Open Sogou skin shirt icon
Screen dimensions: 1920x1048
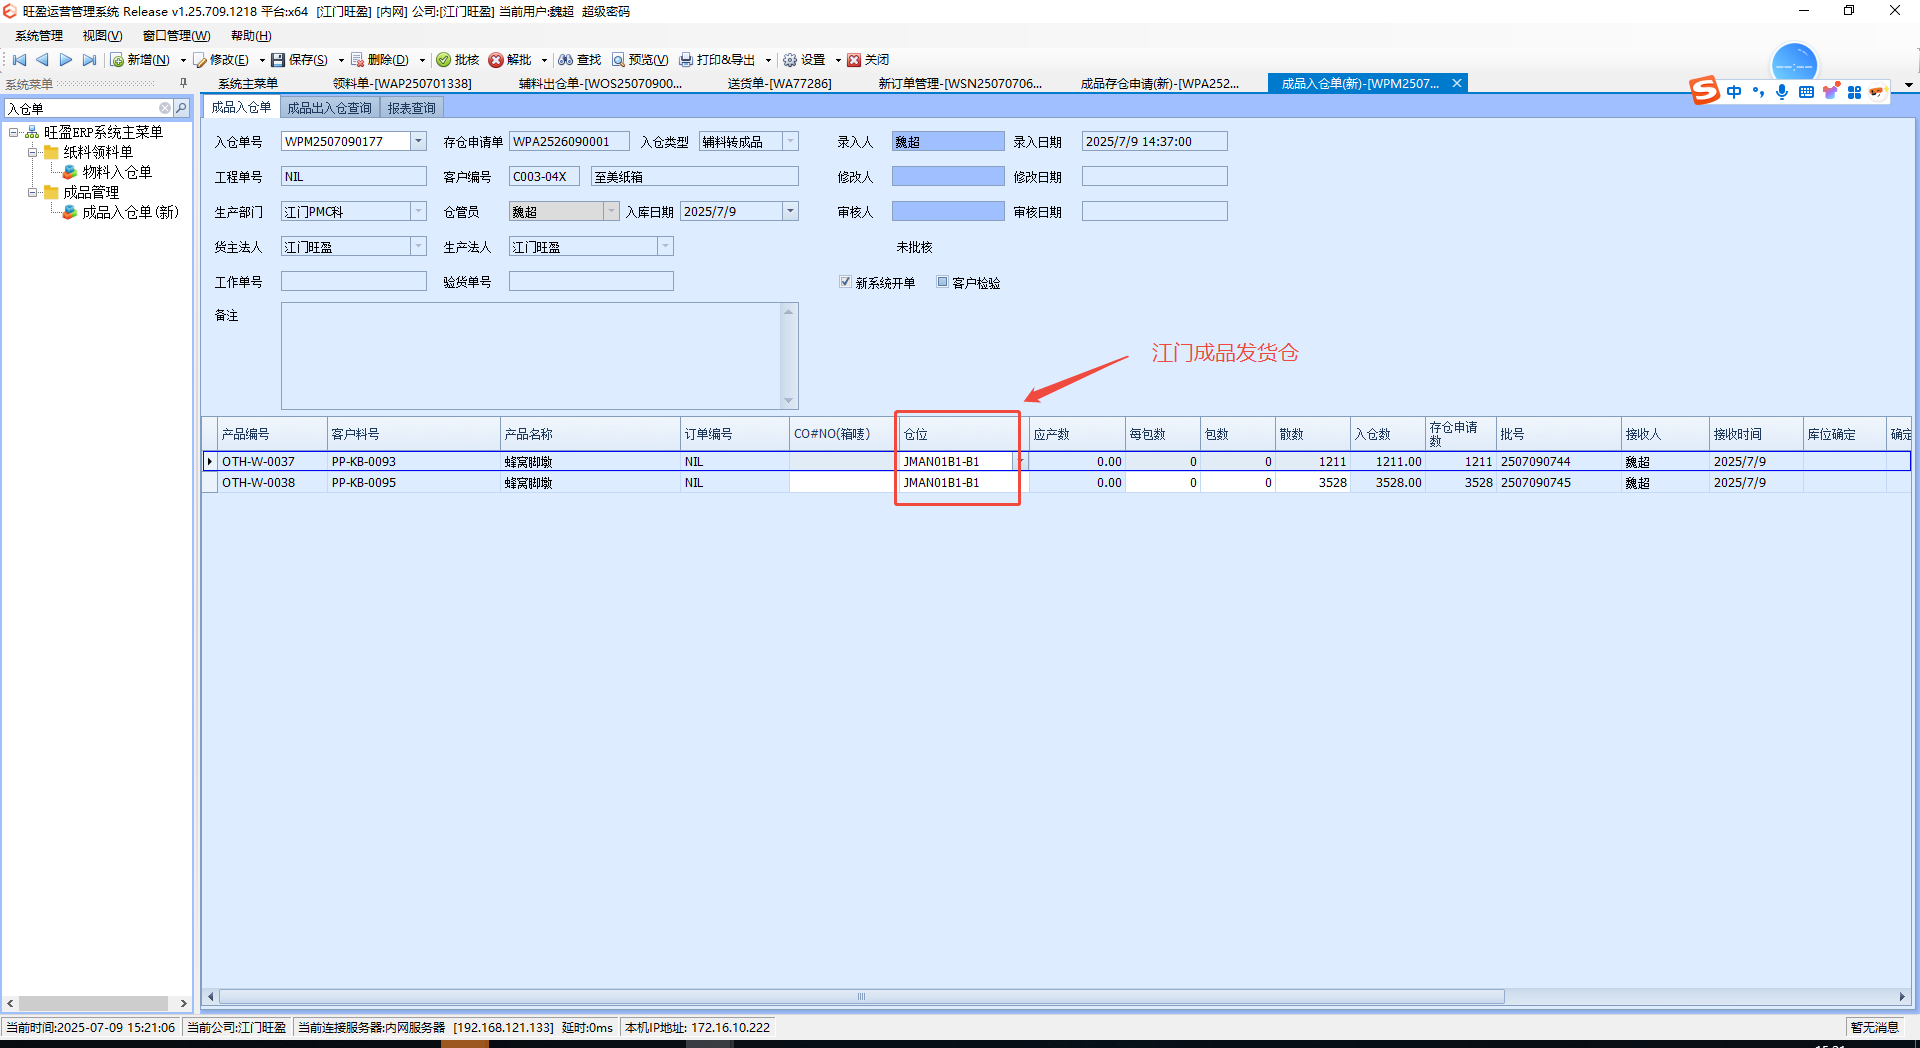point(1830,92)
